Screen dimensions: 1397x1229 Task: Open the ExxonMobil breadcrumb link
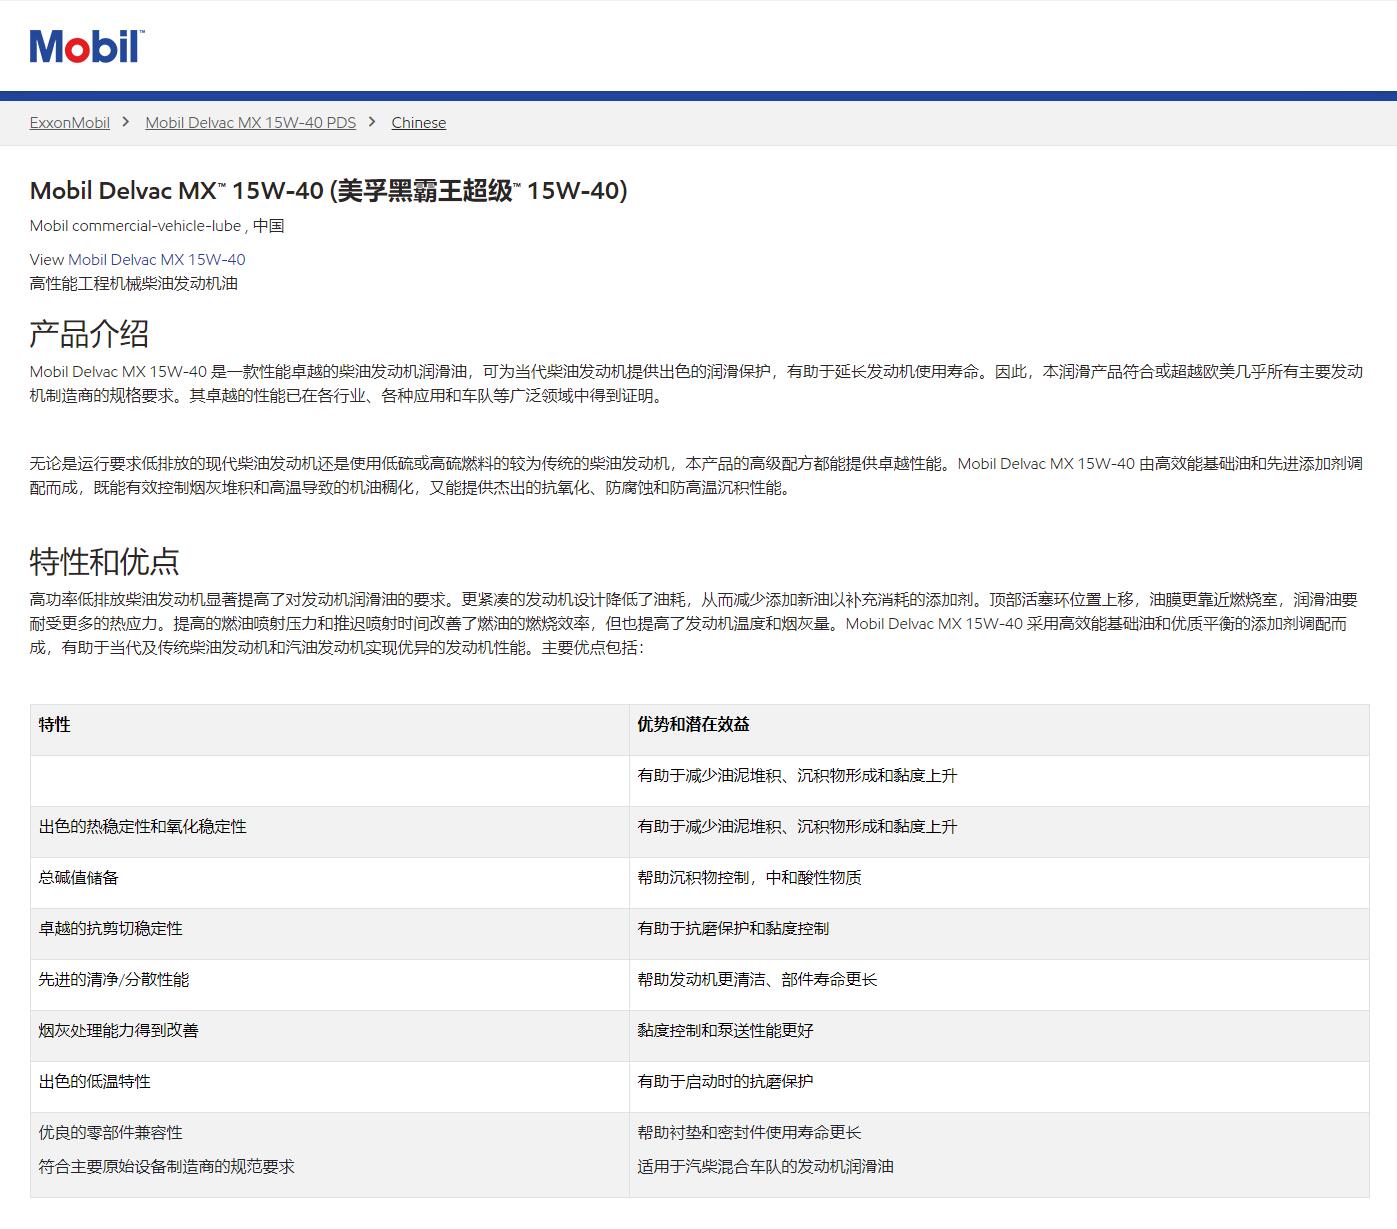pos(70,123)
